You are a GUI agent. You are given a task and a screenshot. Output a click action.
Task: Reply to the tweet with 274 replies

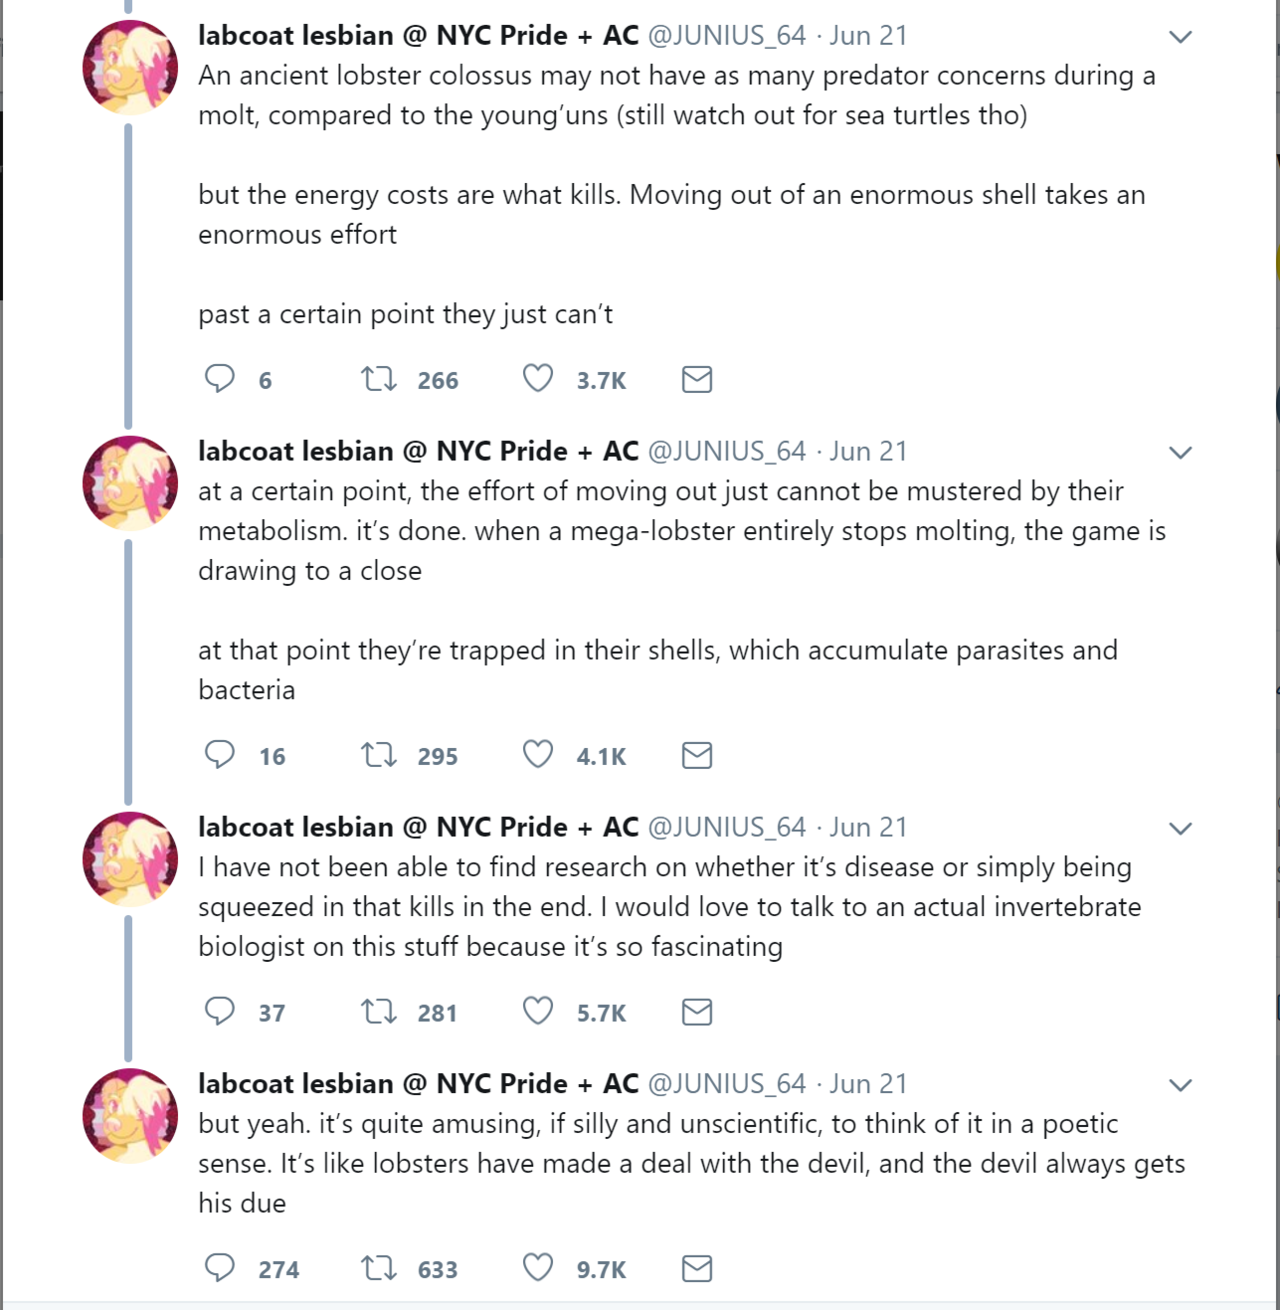(x=220, y=1269)
